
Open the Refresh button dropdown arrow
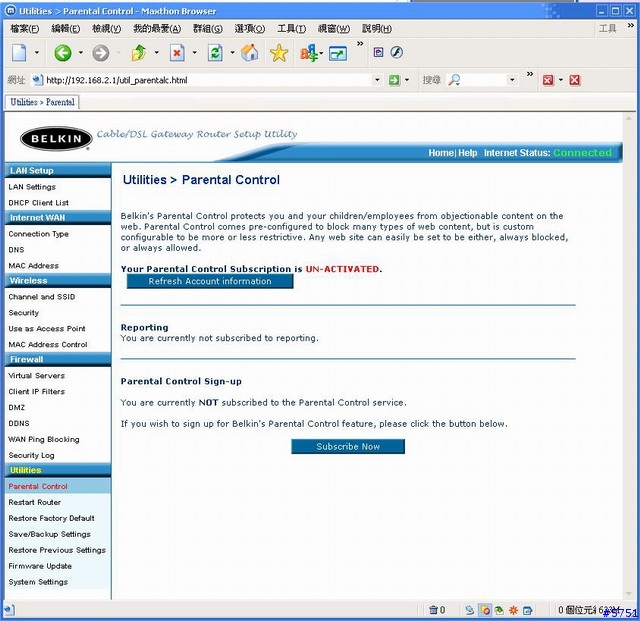(232, 53)
